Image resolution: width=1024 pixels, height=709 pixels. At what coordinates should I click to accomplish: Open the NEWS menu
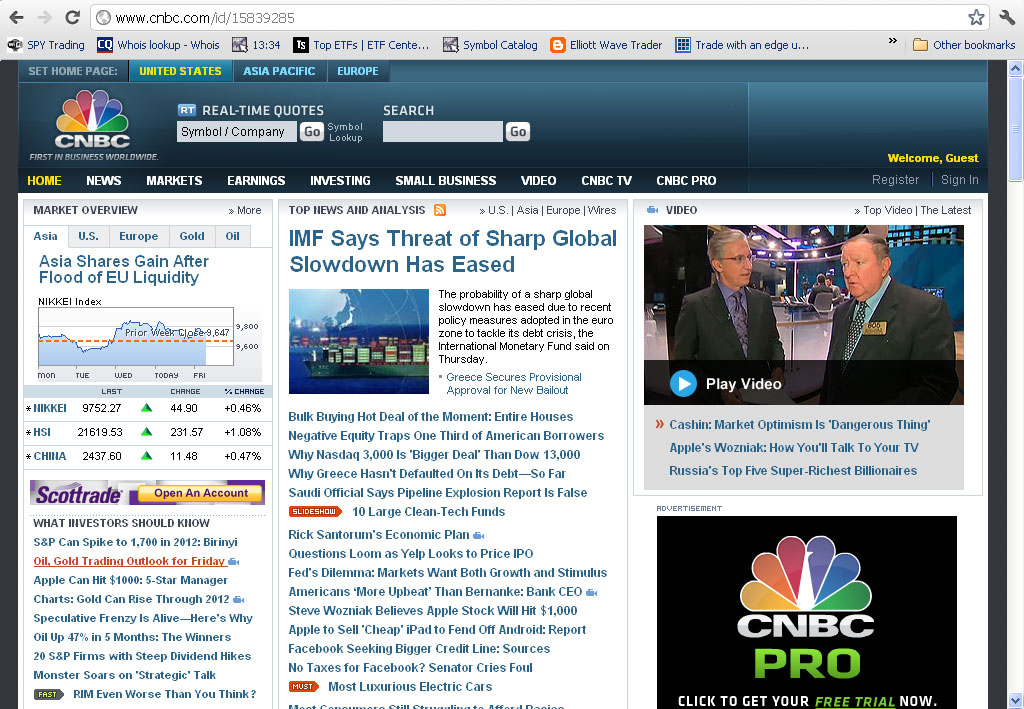104,181
